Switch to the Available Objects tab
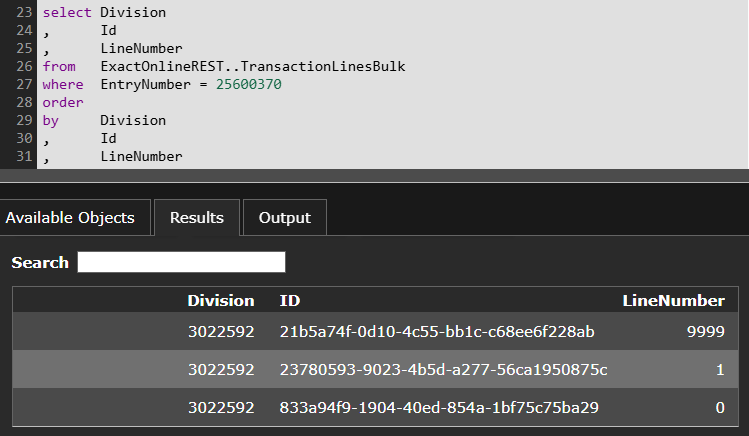749x436 pixels. (70, 218)
